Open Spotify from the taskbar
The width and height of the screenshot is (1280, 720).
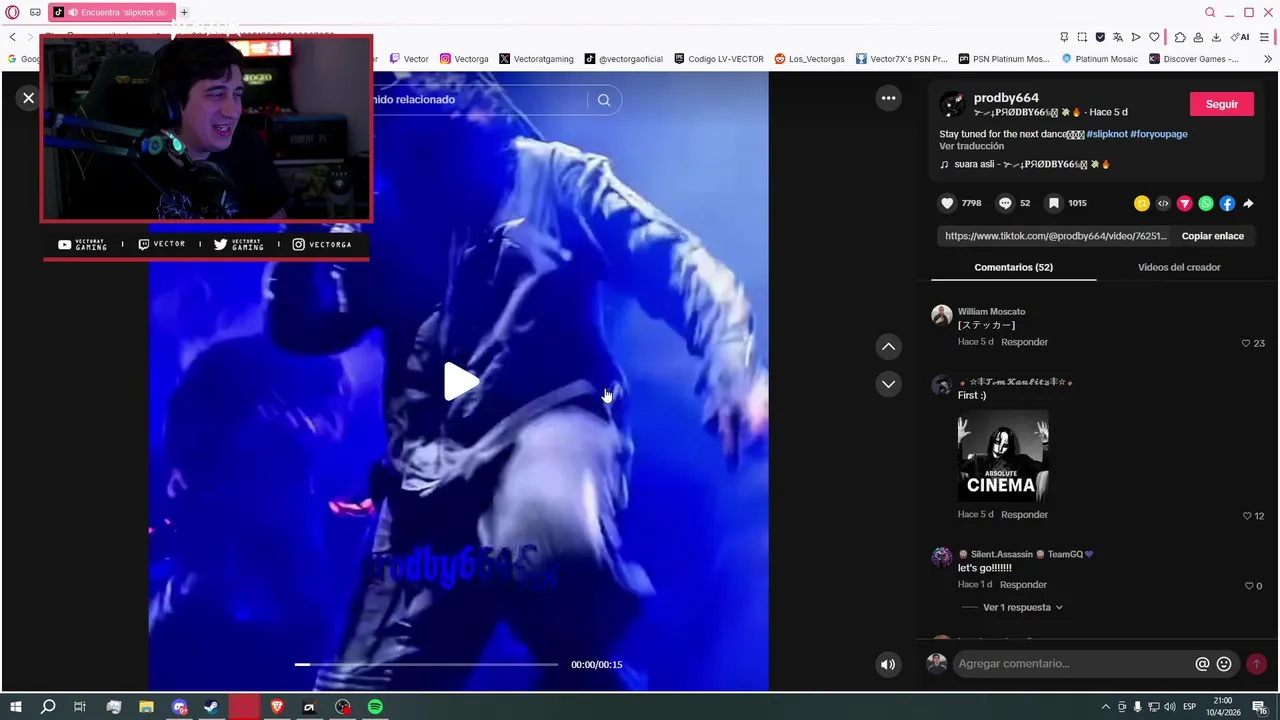click(375, 707)
